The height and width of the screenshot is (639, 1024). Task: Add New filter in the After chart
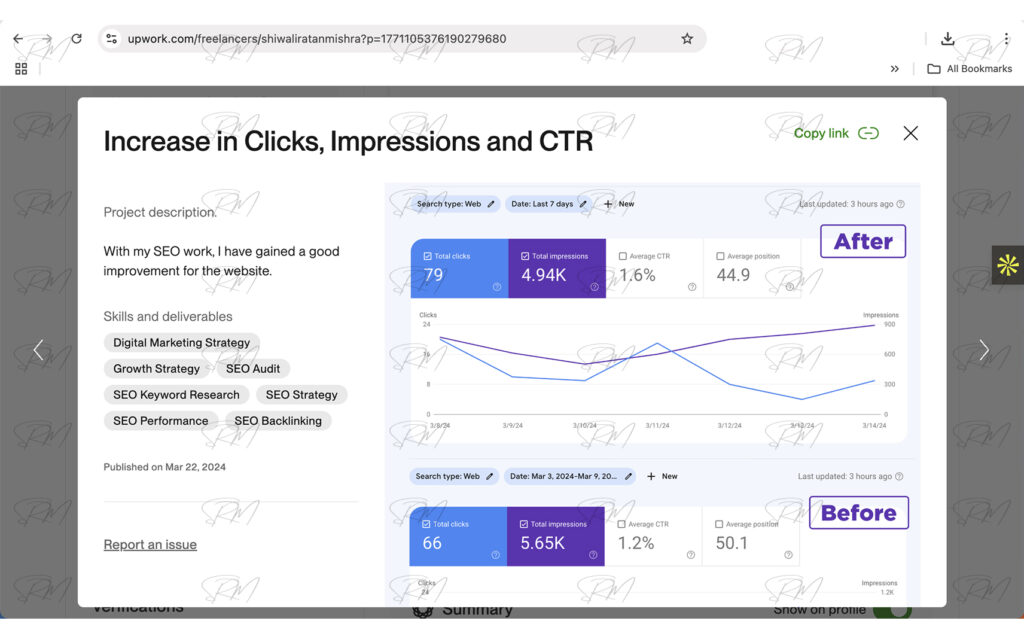(619, 204)
